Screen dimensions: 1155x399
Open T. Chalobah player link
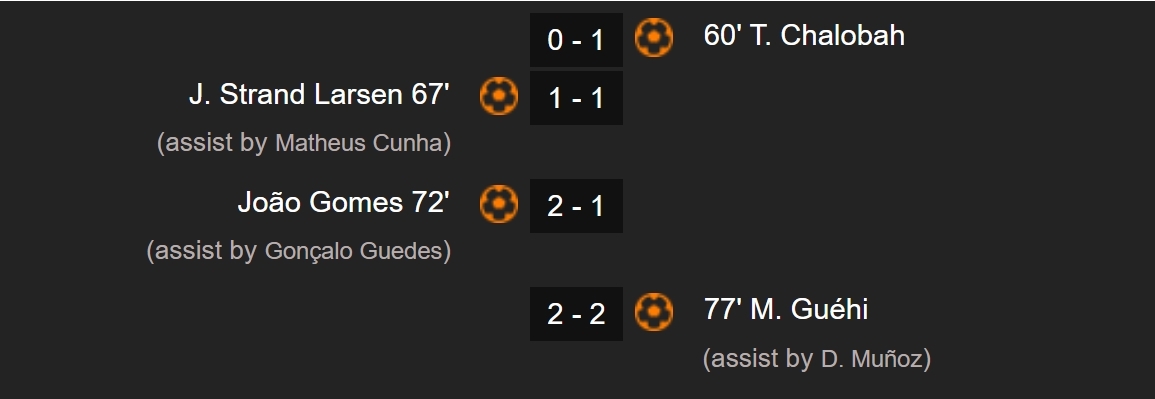tap(827, 35)
